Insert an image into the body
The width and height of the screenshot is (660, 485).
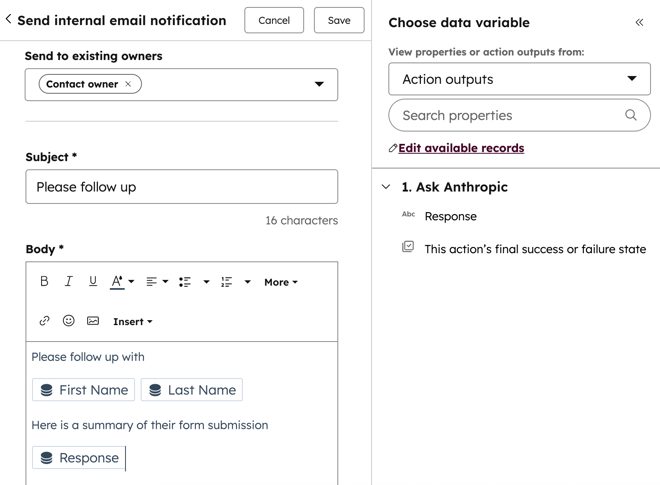93,321
